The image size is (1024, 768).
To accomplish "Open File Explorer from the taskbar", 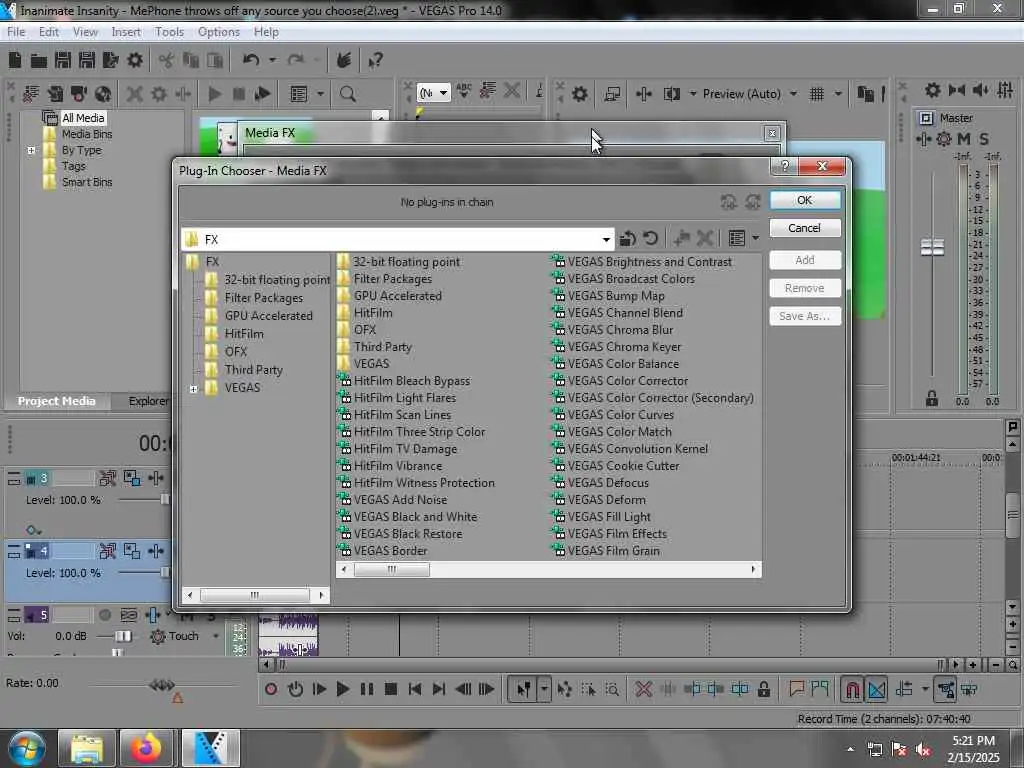I will [87, 748].
